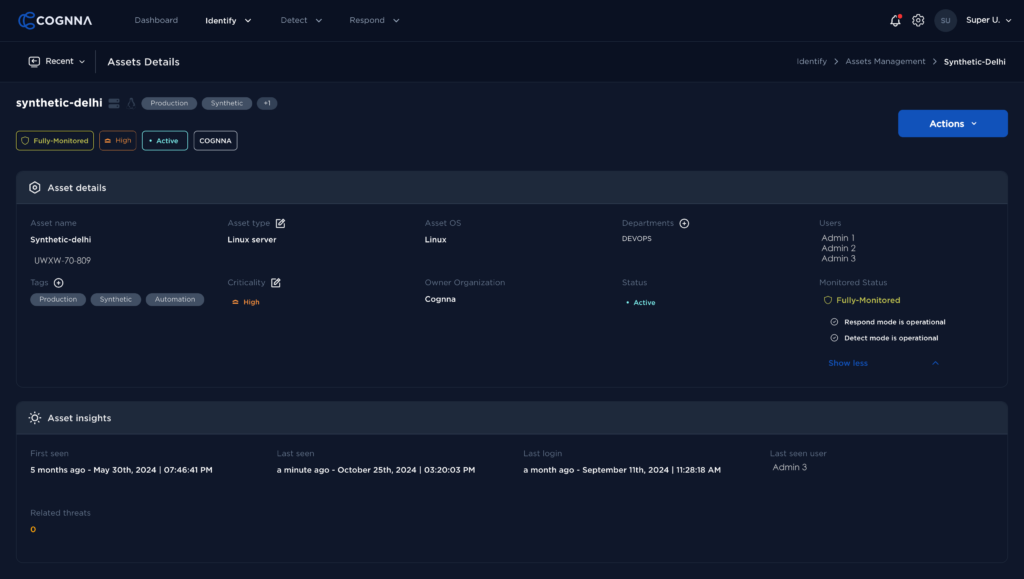Click server icon beside synthetic-delhi title
1024x579 pixels.
tap(114, 103)
